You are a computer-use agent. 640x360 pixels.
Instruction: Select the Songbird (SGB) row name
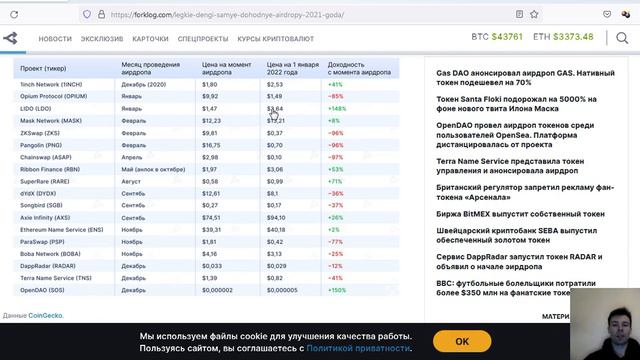[41, 205]
